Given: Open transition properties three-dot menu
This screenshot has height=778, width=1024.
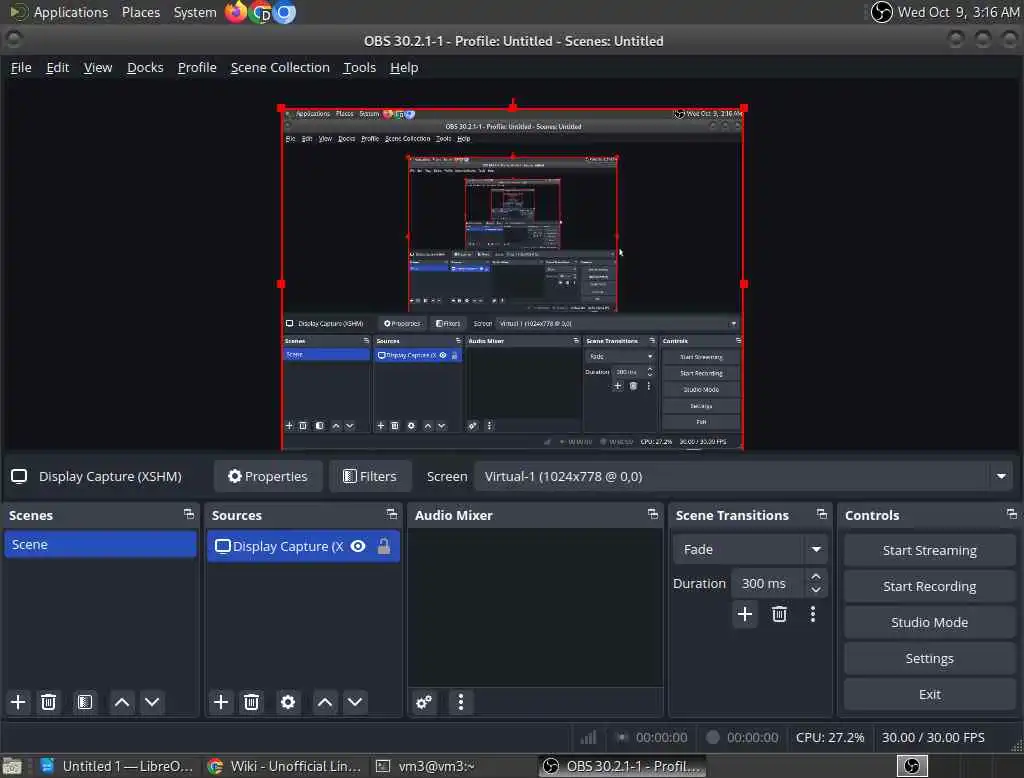Looking at the screenshot, I should pyautogui.click(x=813, y=614).
